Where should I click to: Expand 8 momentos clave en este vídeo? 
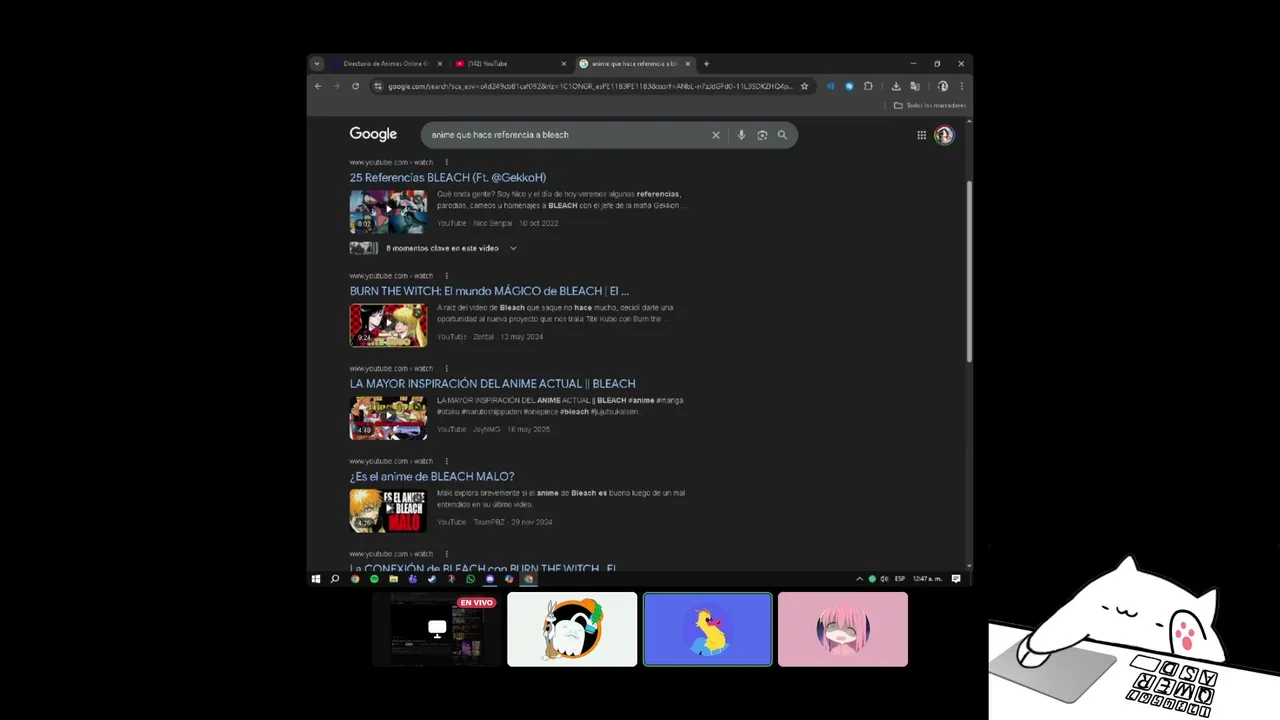tap(433, 248)
